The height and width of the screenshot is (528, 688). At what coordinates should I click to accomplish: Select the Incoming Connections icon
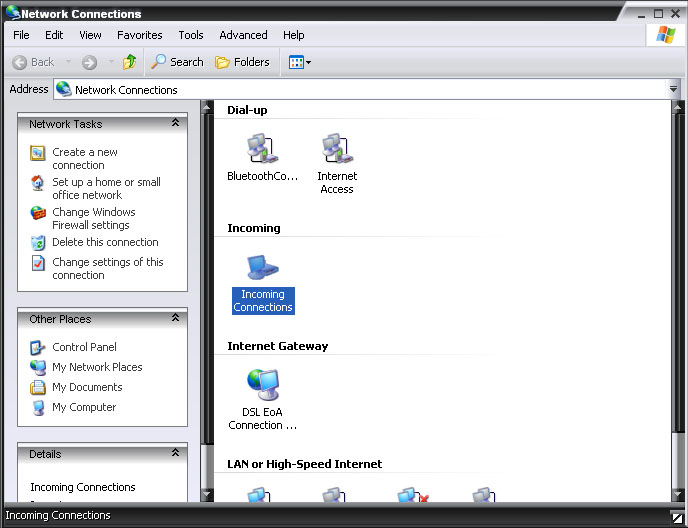pos(262,267)
